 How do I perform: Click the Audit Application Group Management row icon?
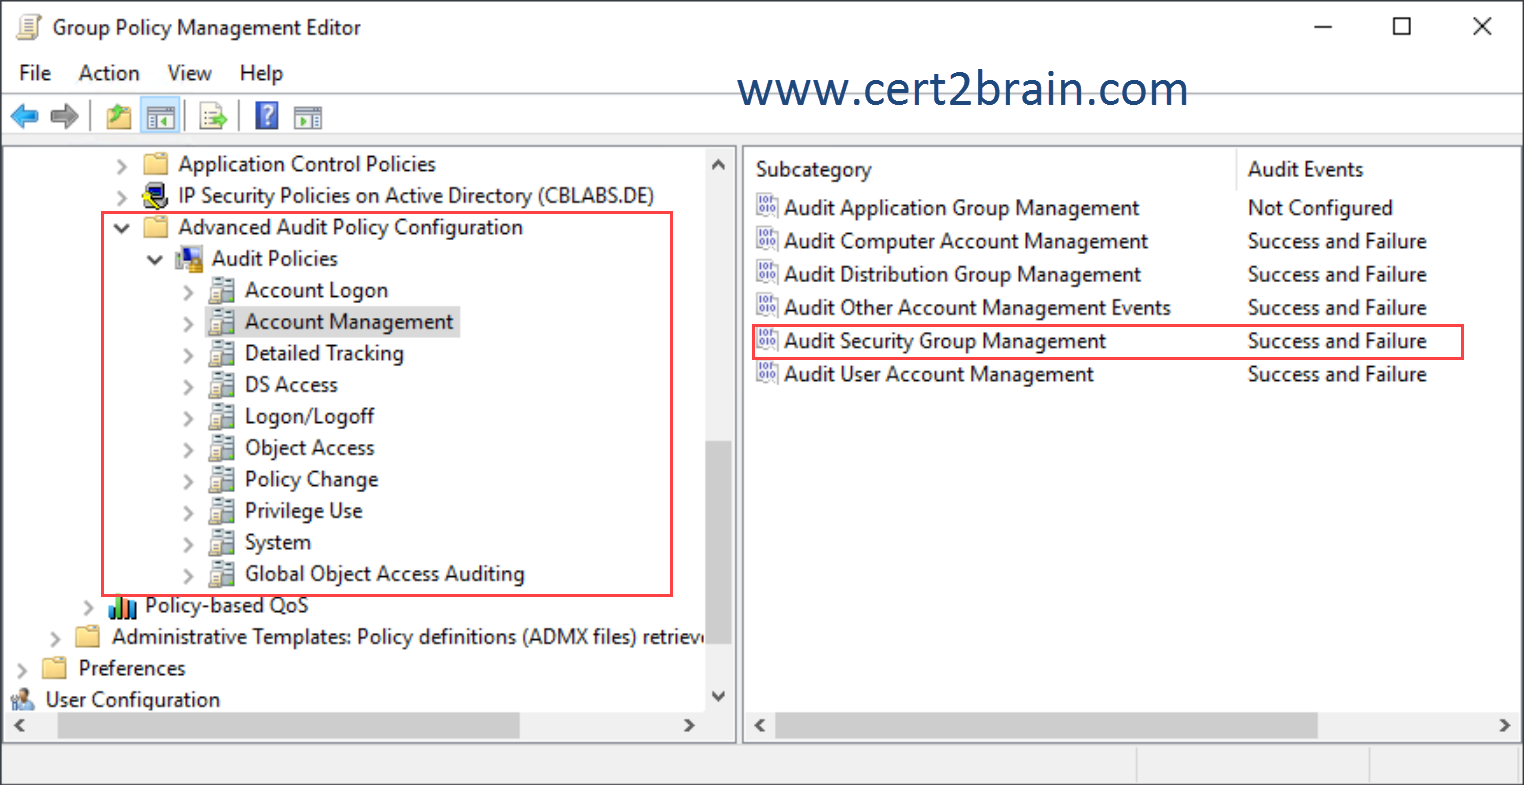767,207
